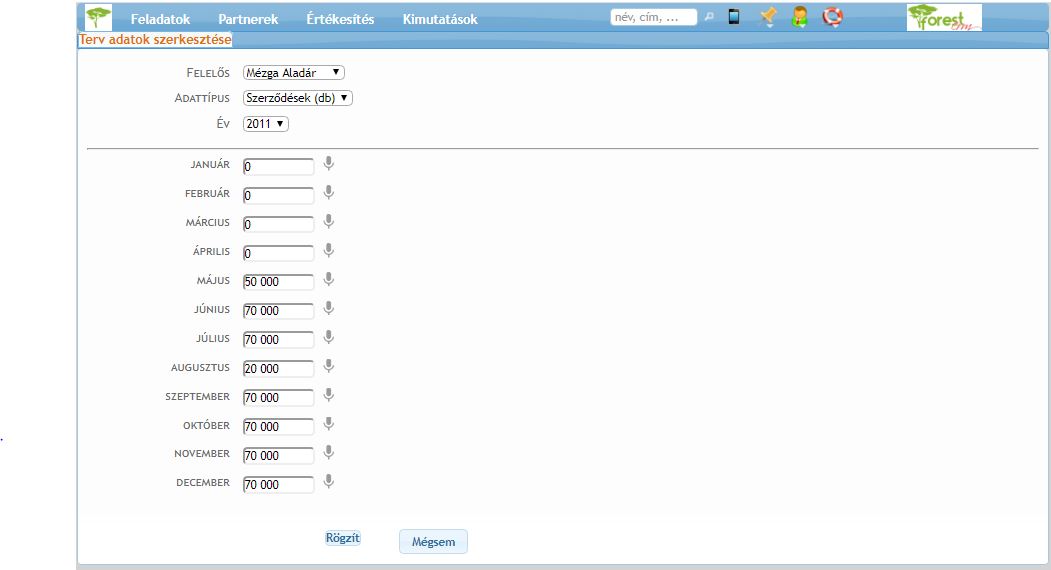The height and width of the screenshot is (570, 1051).
Task: Click microphone icon next to Január
Action: 328,165
